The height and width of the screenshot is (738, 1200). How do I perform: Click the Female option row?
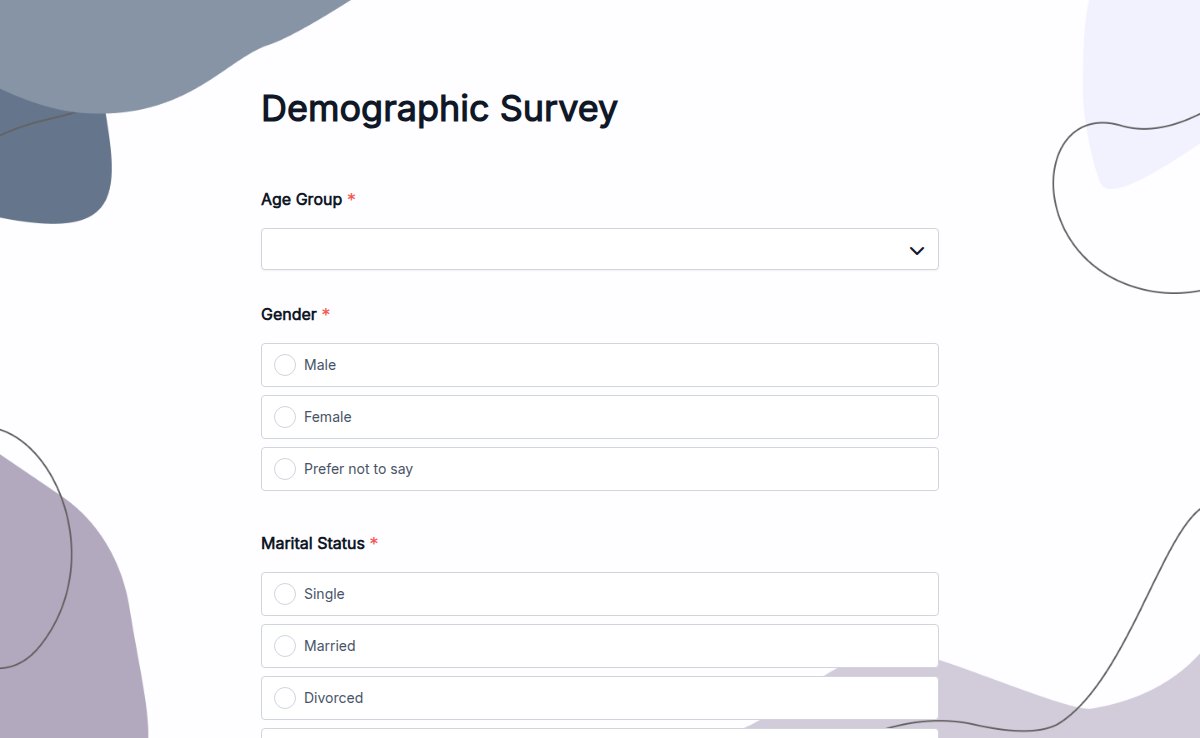click(600, 417)
